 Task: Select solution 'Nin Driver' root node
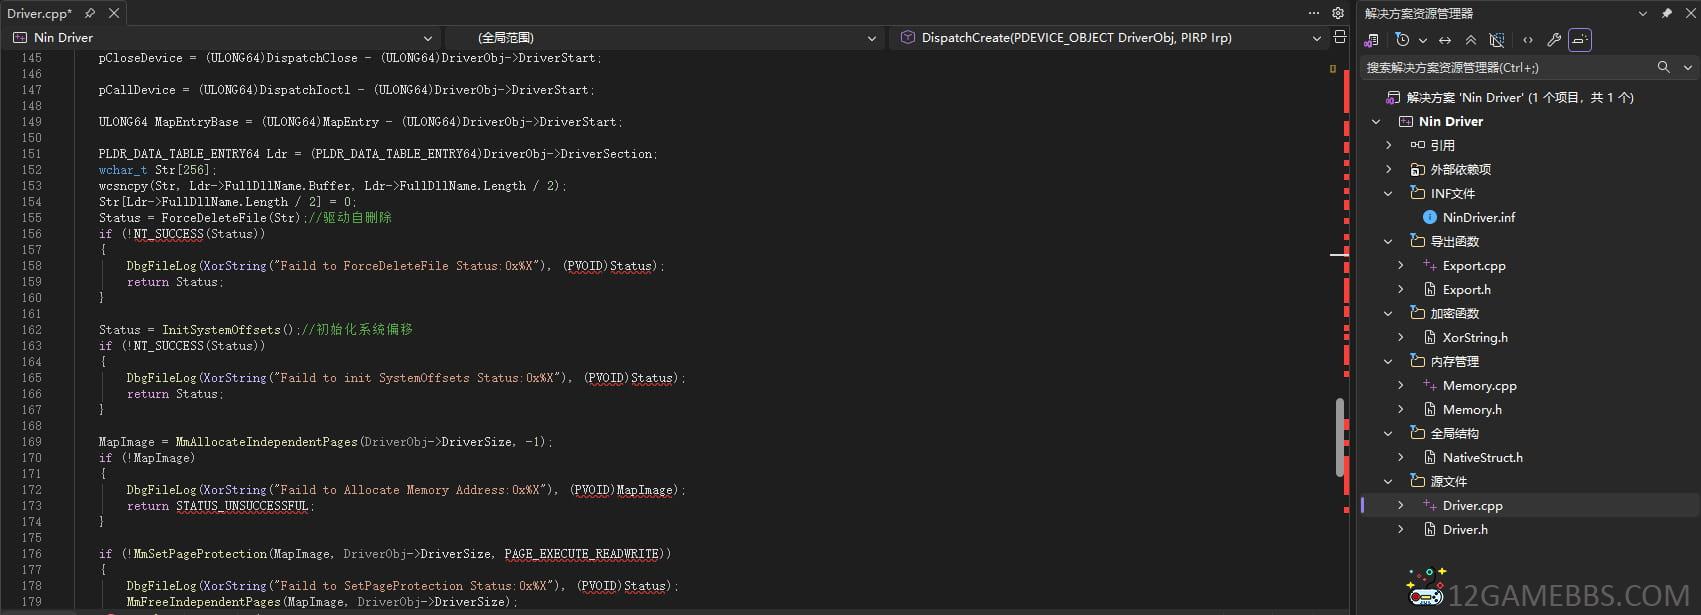pos(1520,97)
